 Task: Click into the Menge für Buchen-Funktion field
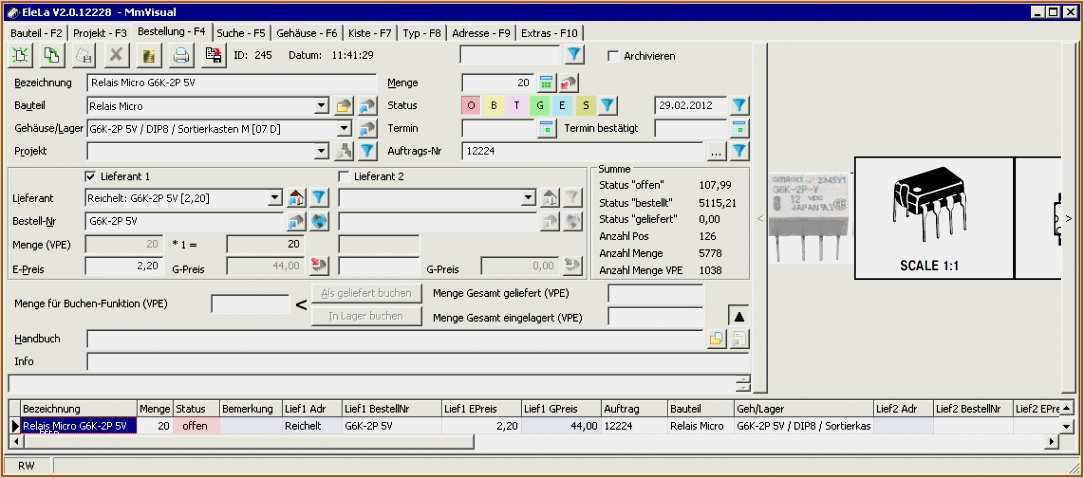click(x=250, y=304)
